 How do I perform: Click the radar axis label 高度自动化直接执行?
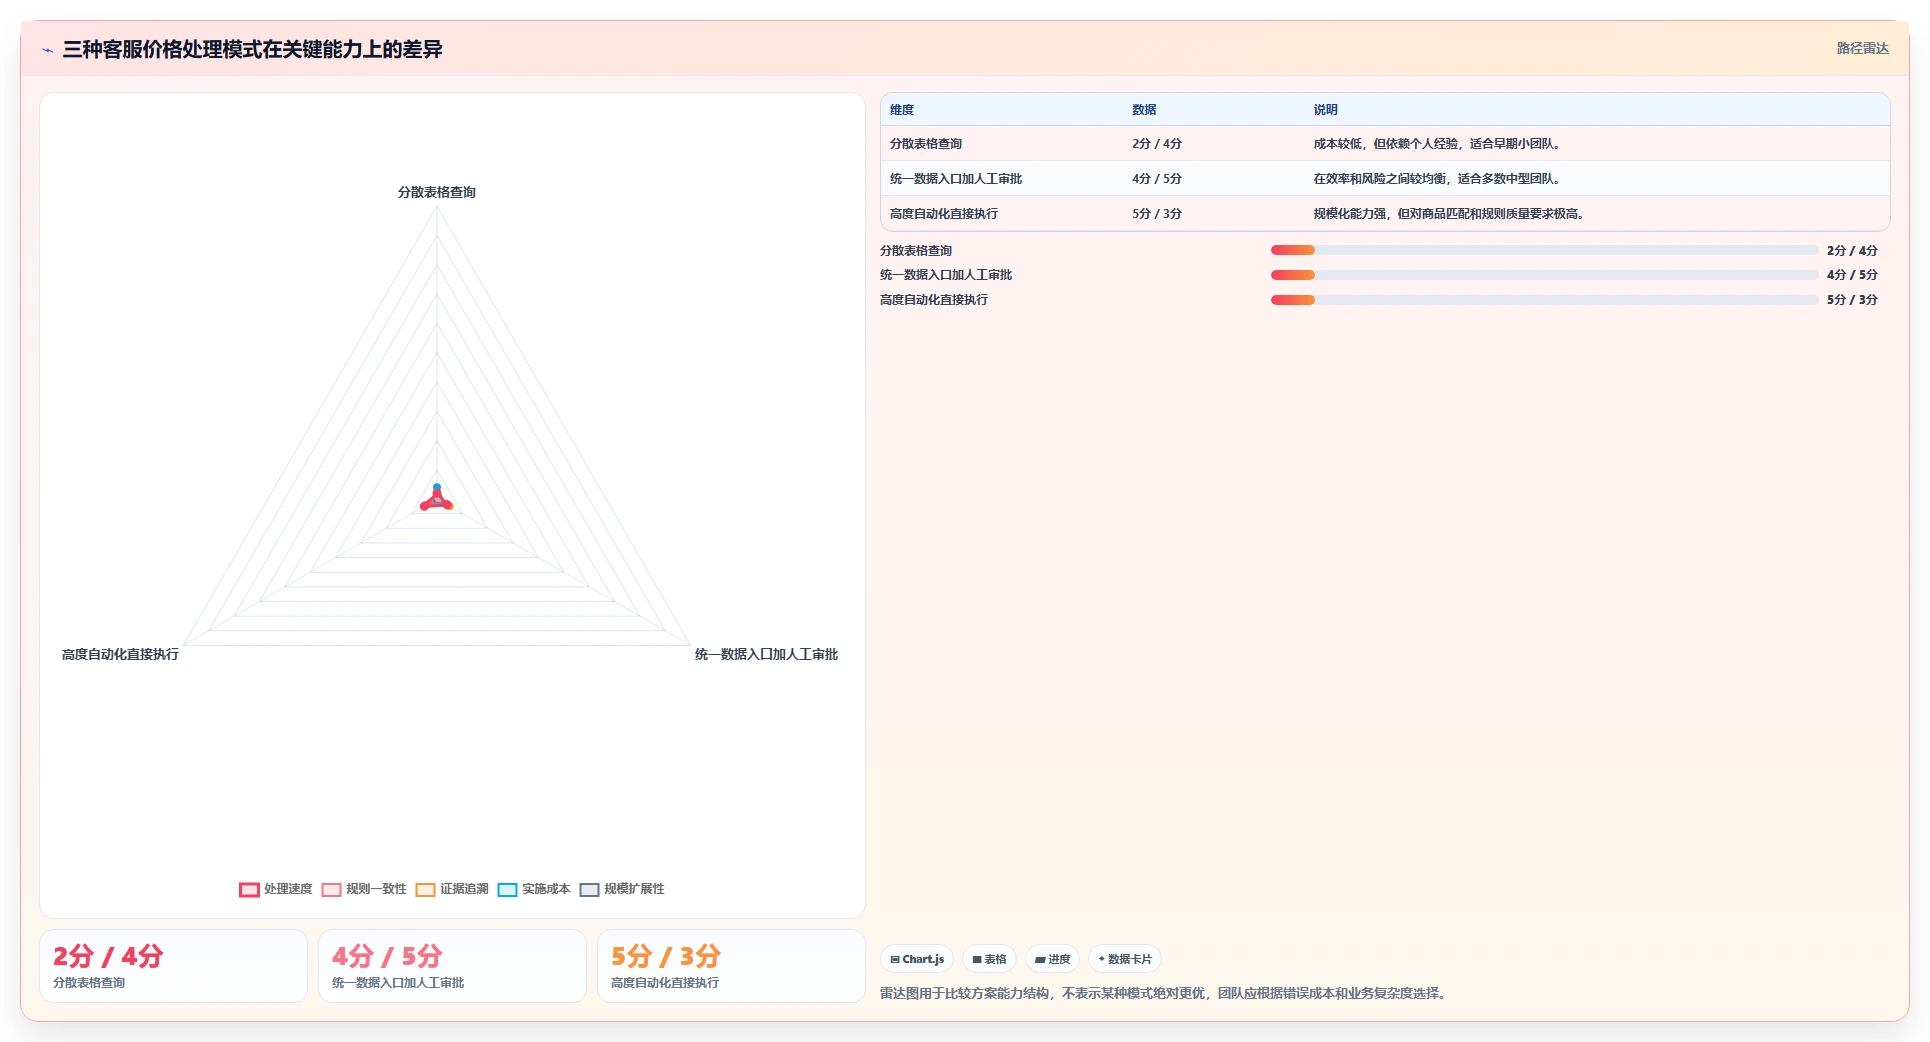point(120,654)
